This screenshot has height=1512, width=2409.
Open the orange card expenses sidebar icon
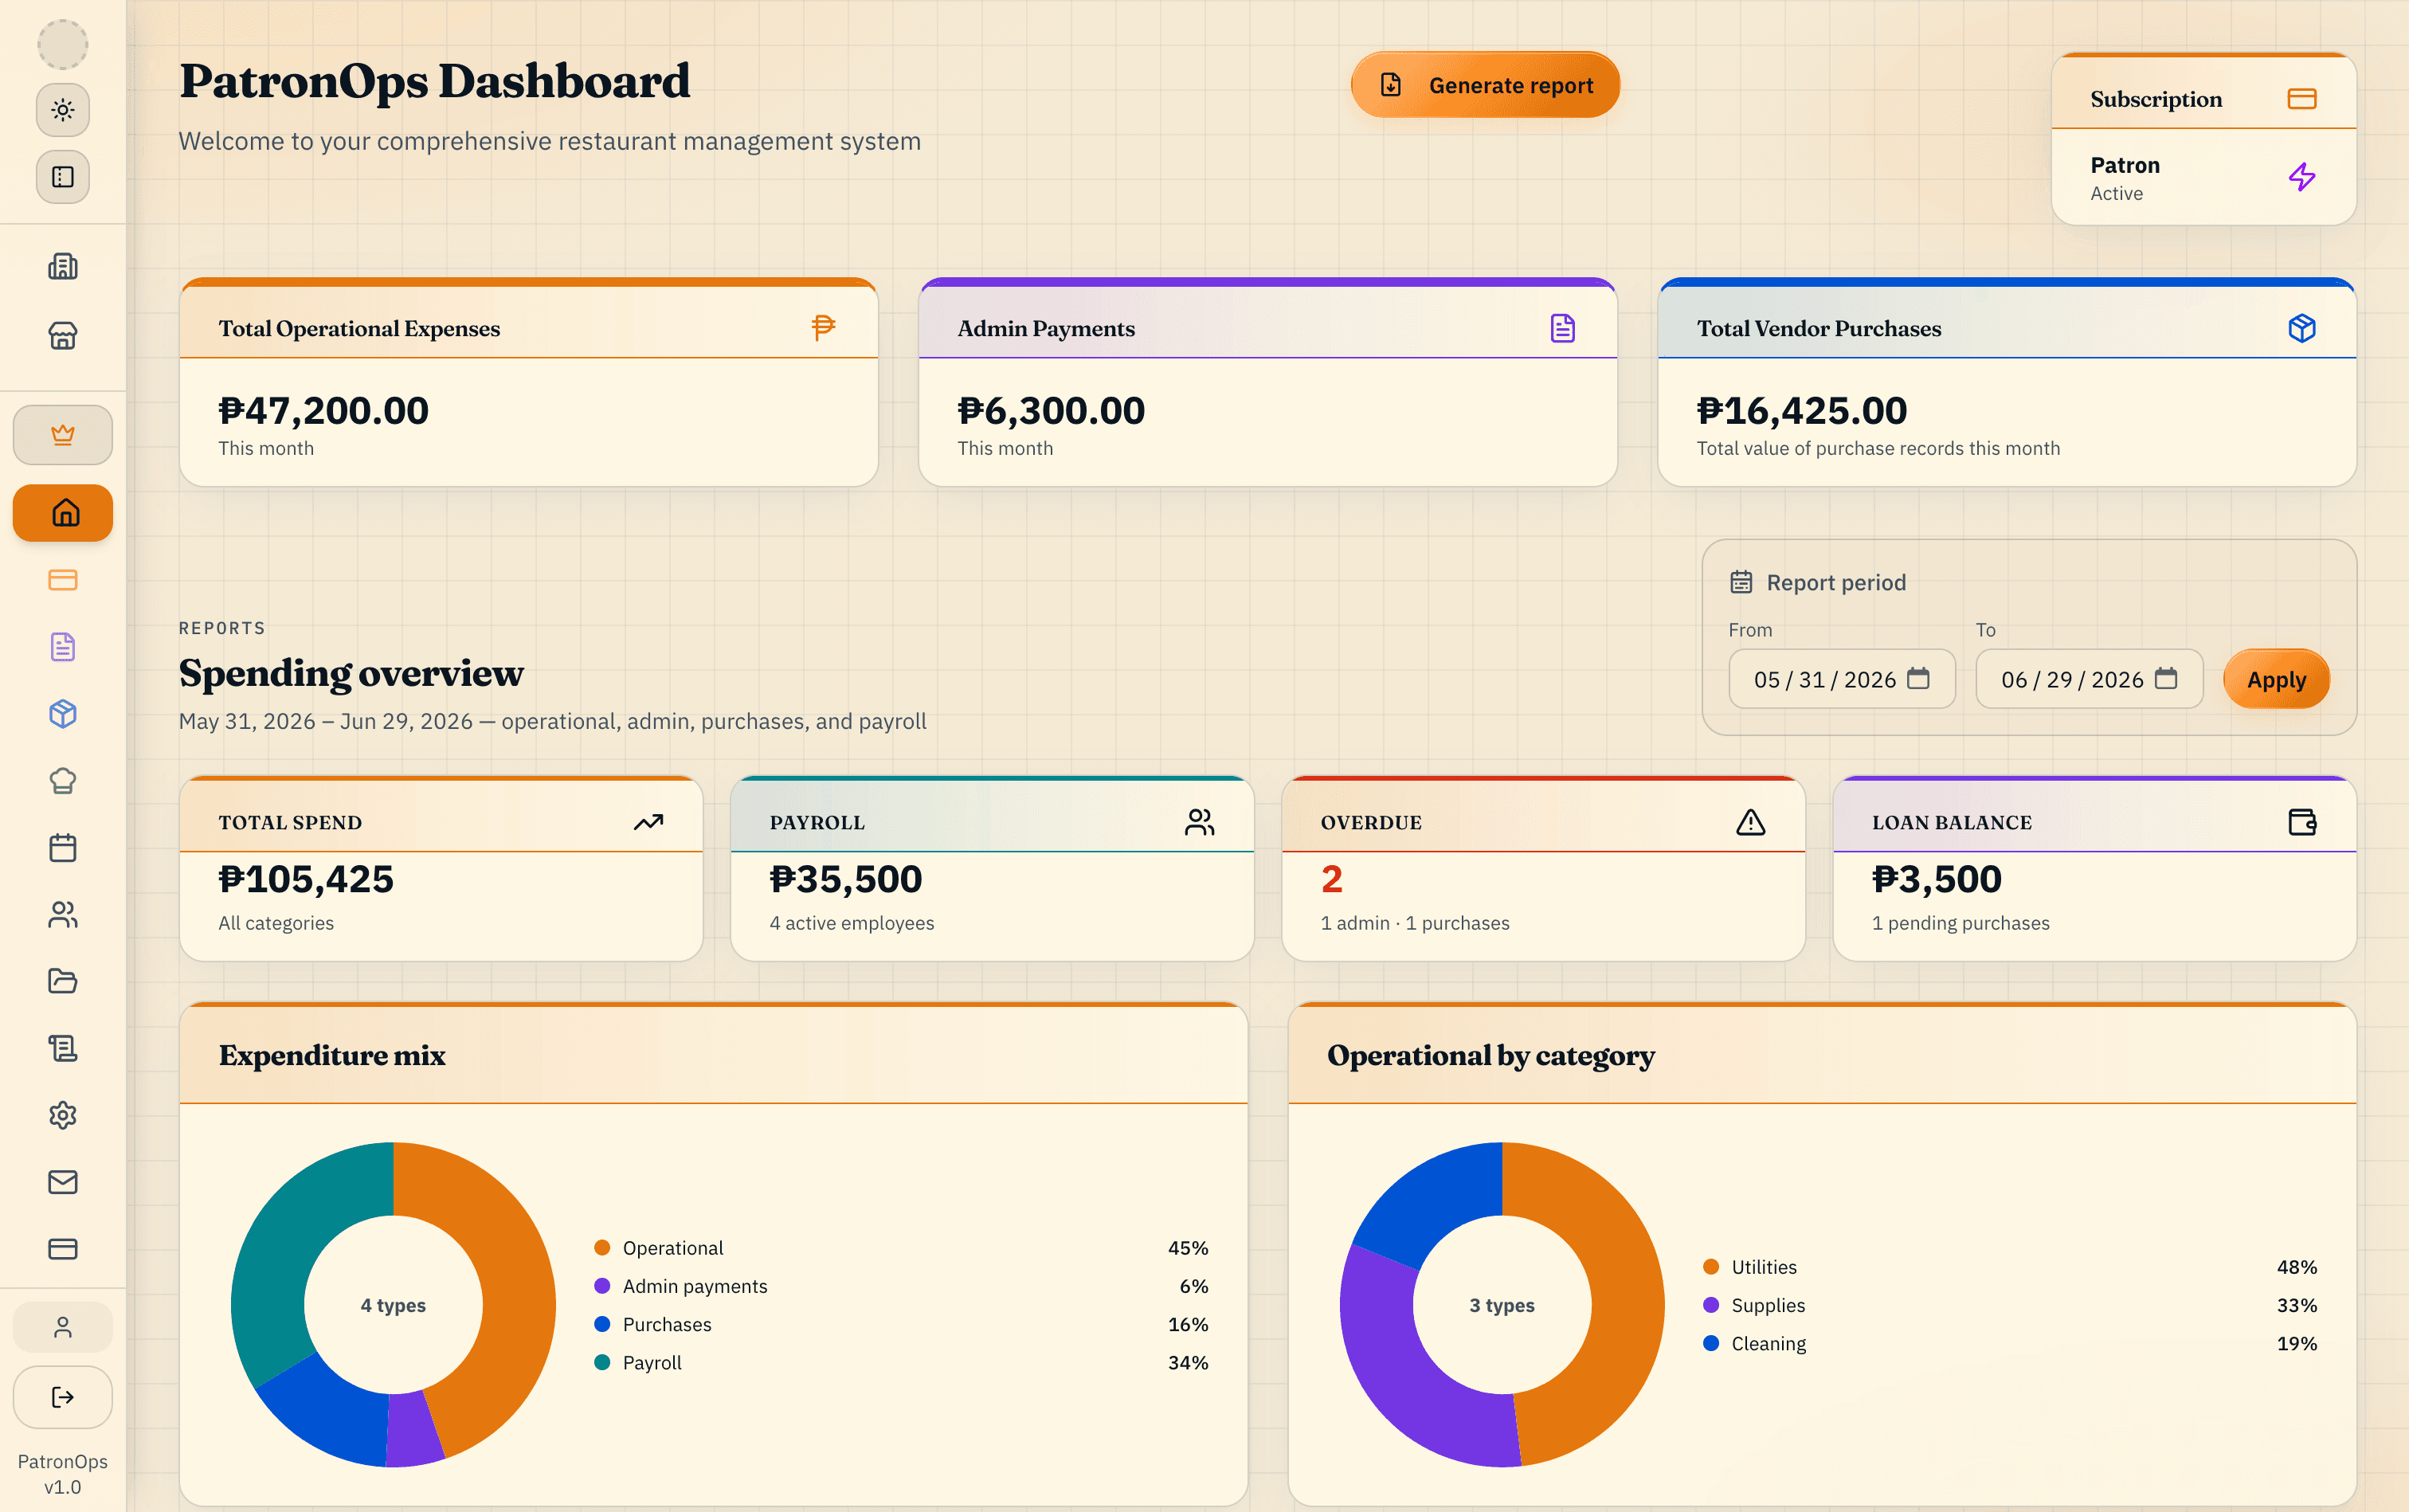62,580
